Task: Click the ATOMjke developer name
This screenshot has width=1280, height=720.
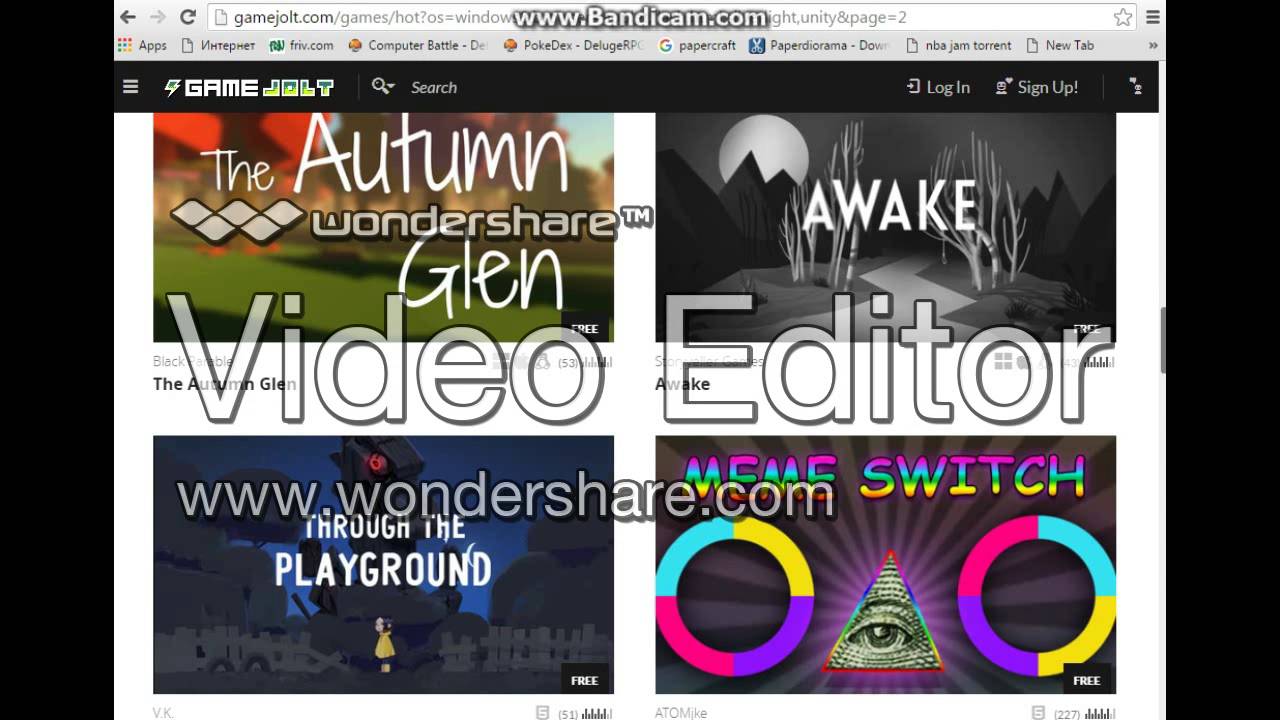Action: click(x=681, y=713)
